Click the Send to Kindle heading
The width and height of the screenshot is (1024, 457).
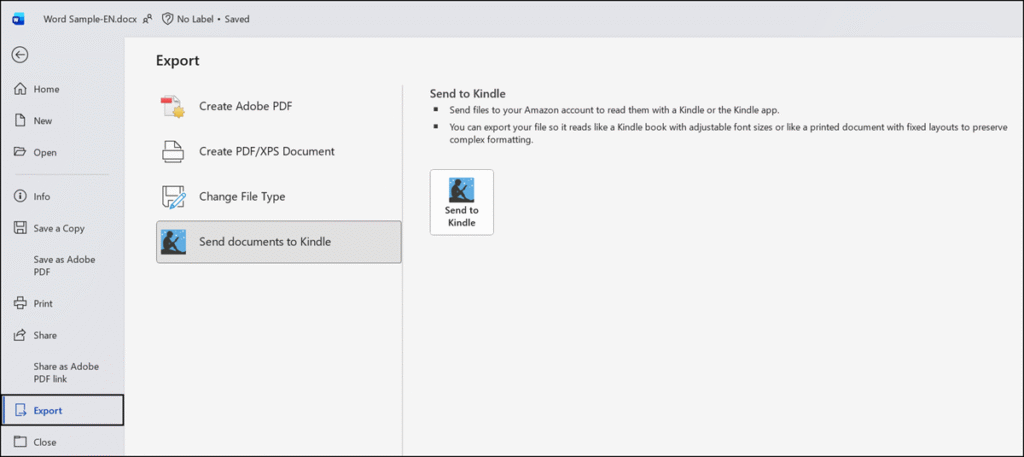point(468,94)
